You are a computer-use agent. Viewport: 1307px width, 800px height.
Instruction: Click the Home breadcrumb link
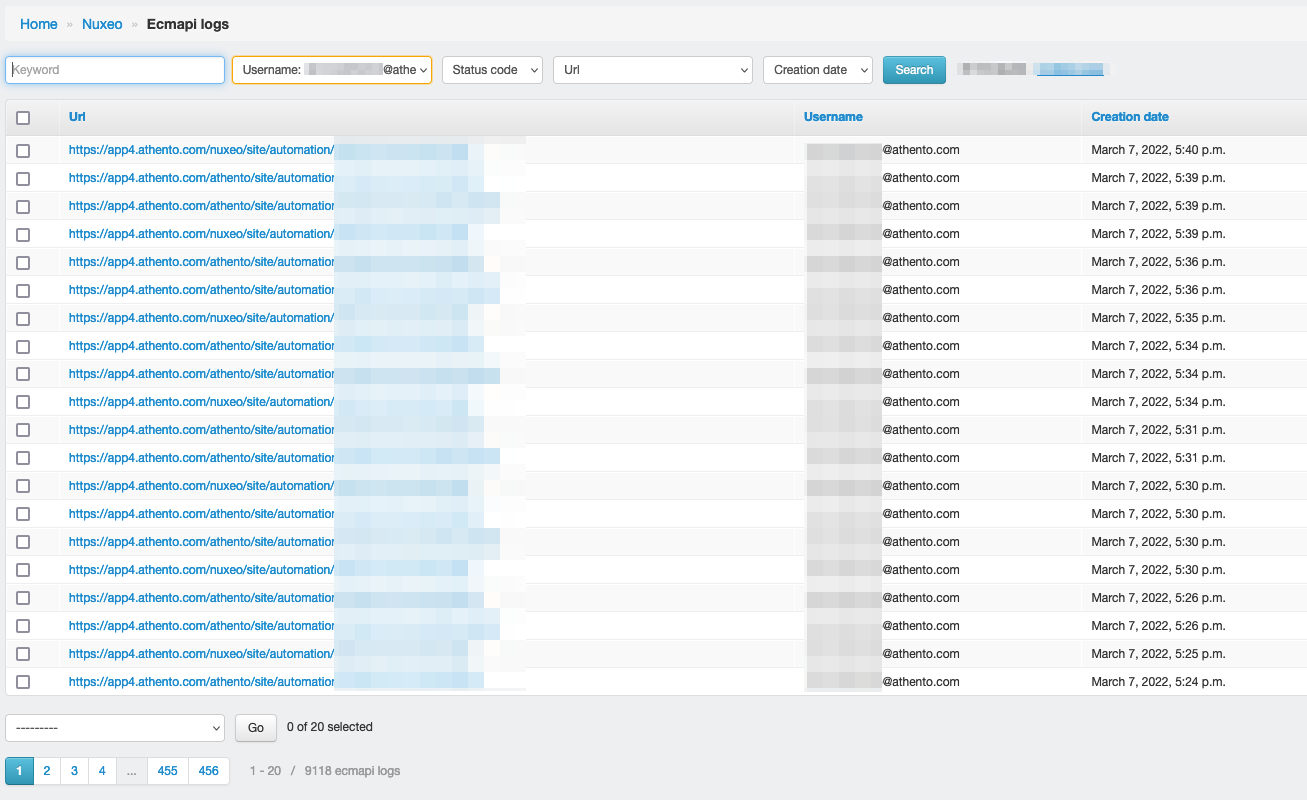pos(39,24)
